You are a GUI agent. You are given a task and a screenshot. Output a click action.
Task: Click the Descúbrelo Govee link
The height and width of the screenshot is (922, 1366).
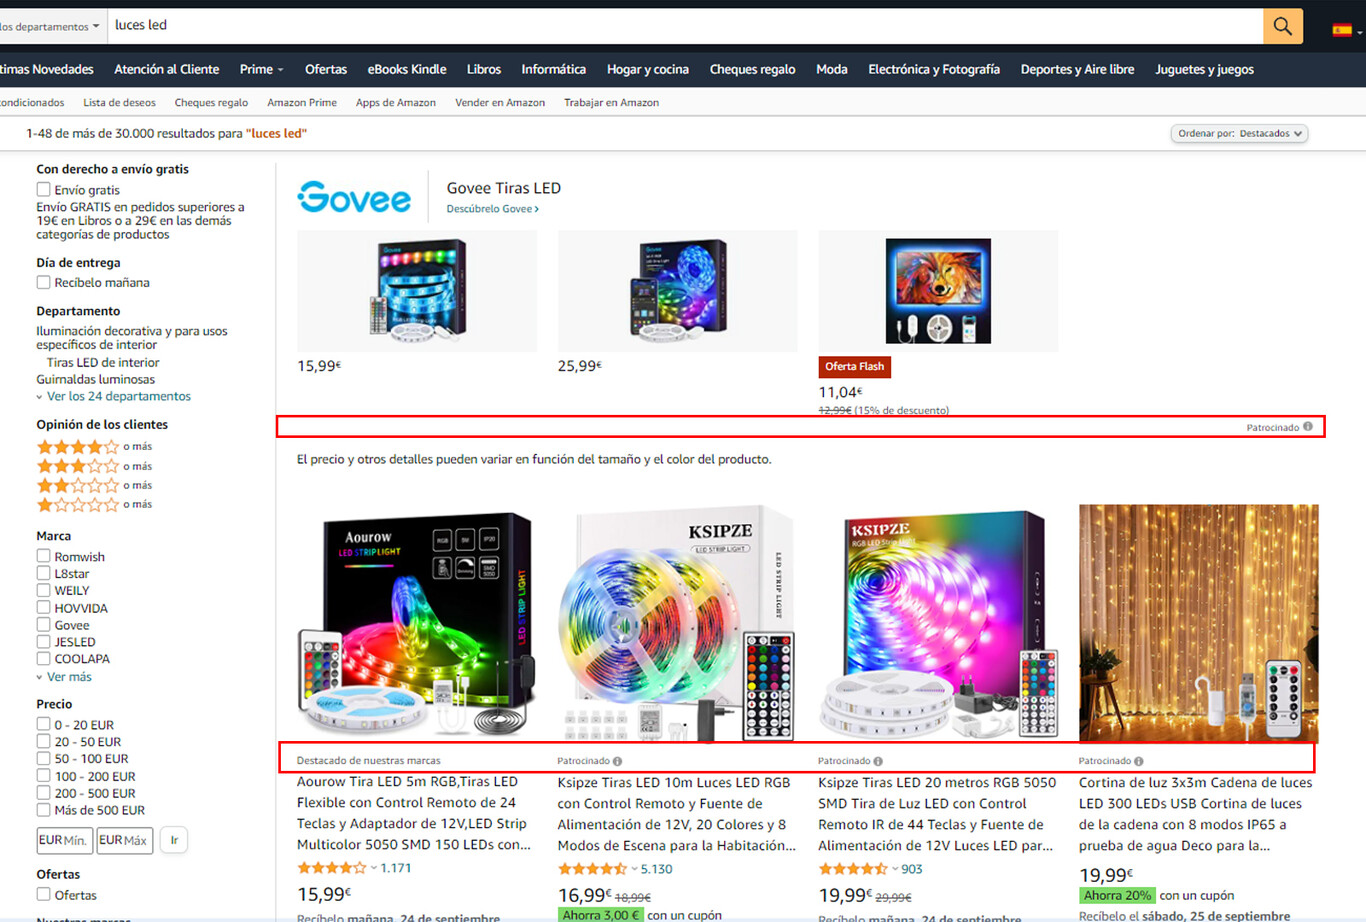point(492,209)
